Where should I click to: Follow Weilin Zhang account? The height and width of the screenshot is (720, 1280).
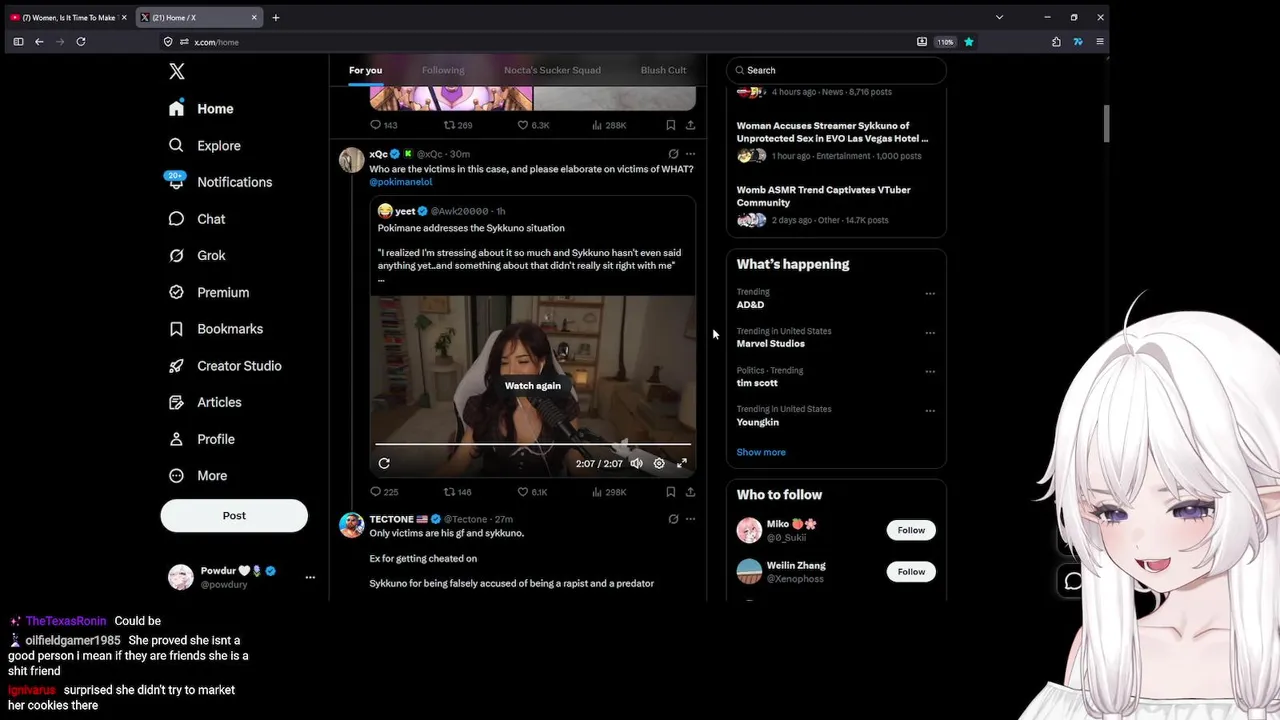[911, 572]
